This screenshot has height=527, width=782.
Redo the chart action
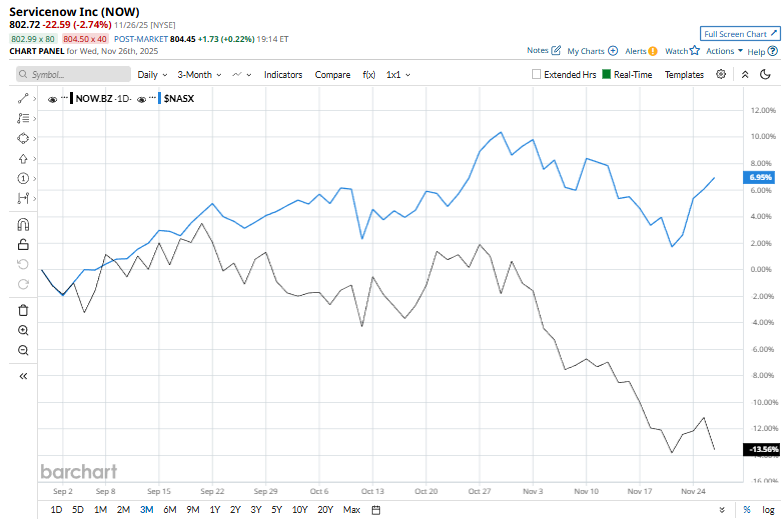click(23, 284)
